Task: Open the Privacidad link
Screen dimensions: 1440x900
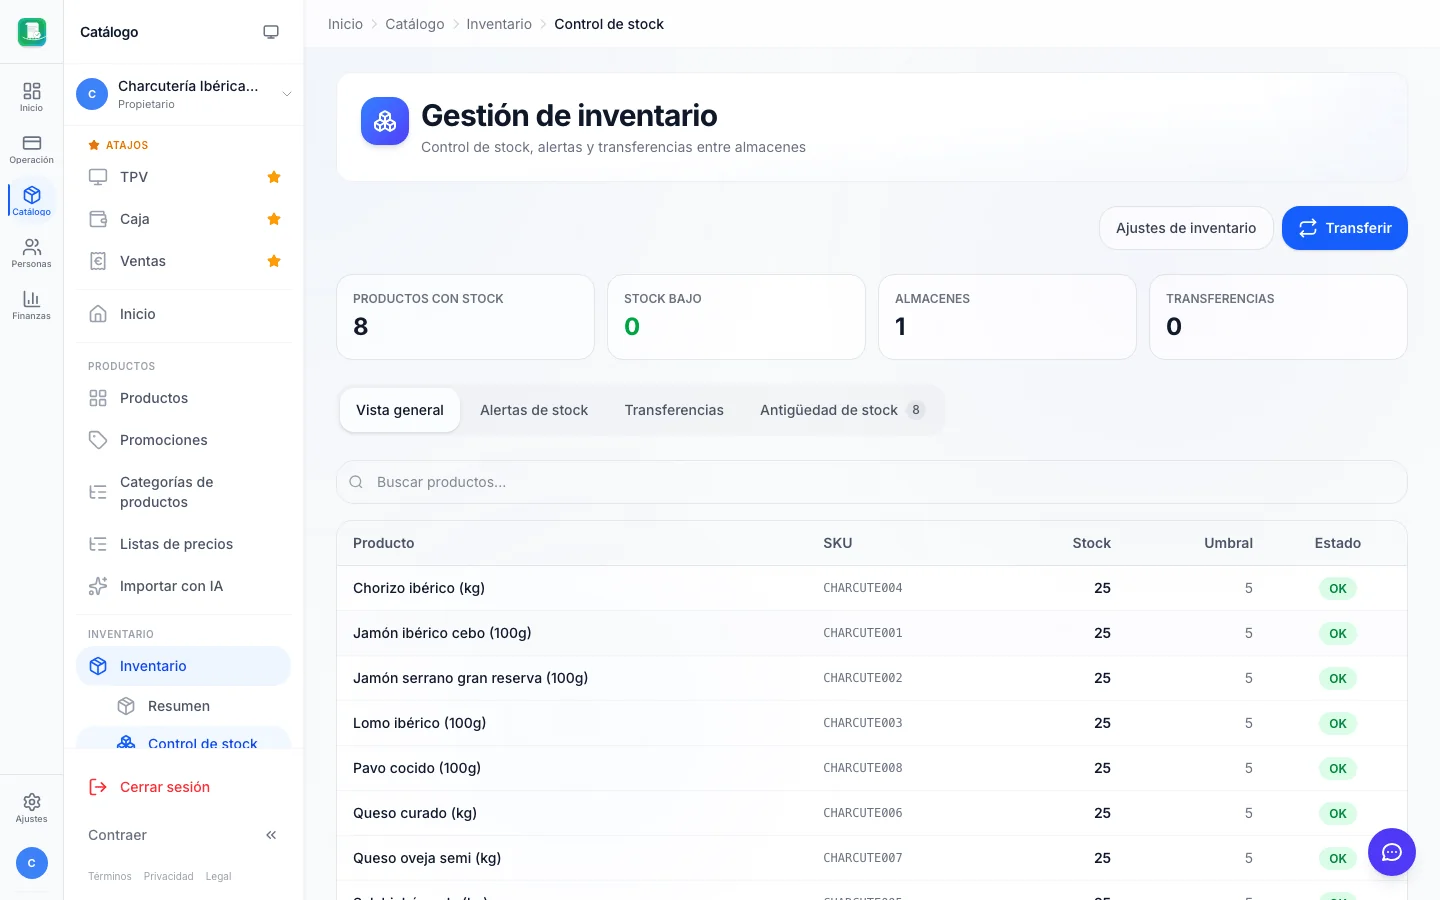Action: [168, 876]
